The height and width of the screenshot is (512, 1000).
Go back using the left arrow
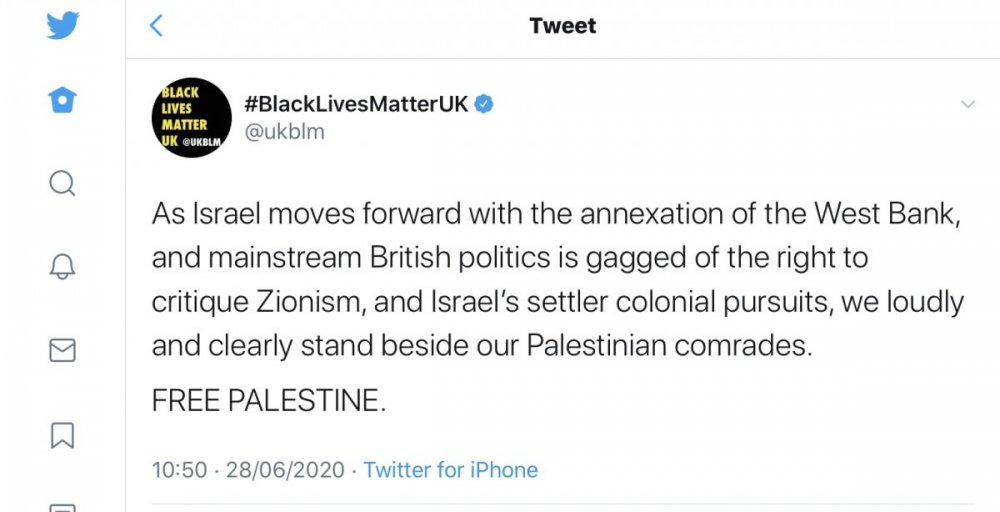click(x=155, y=26)
